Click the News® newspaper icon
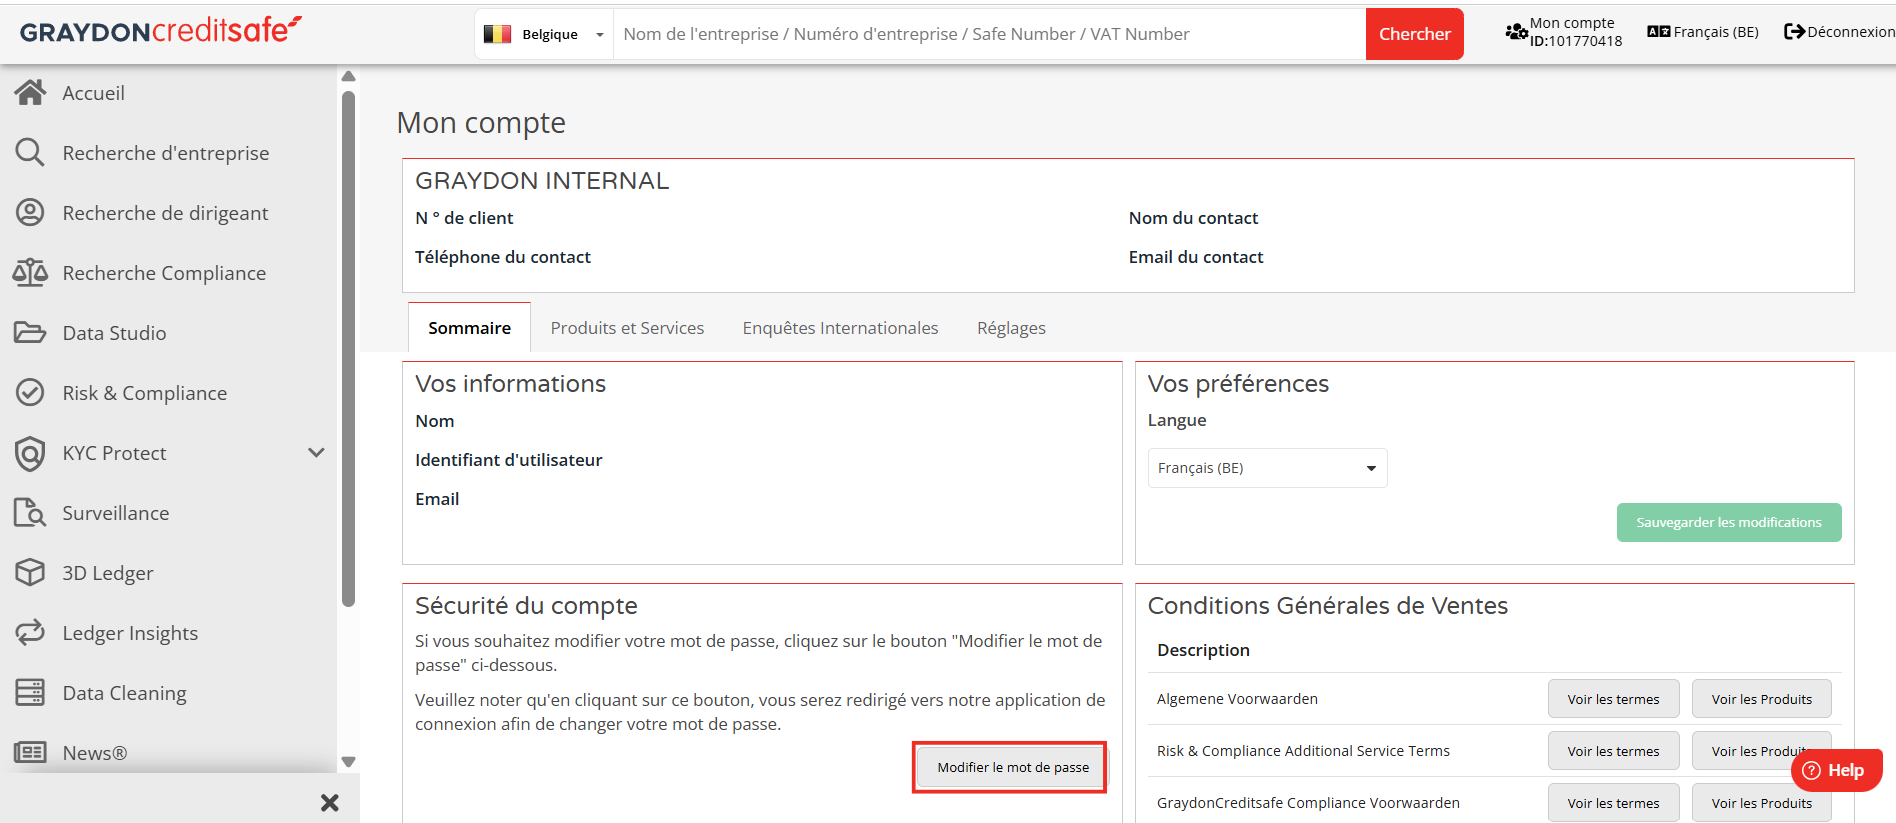The image size is (1896, 823). 30,753
